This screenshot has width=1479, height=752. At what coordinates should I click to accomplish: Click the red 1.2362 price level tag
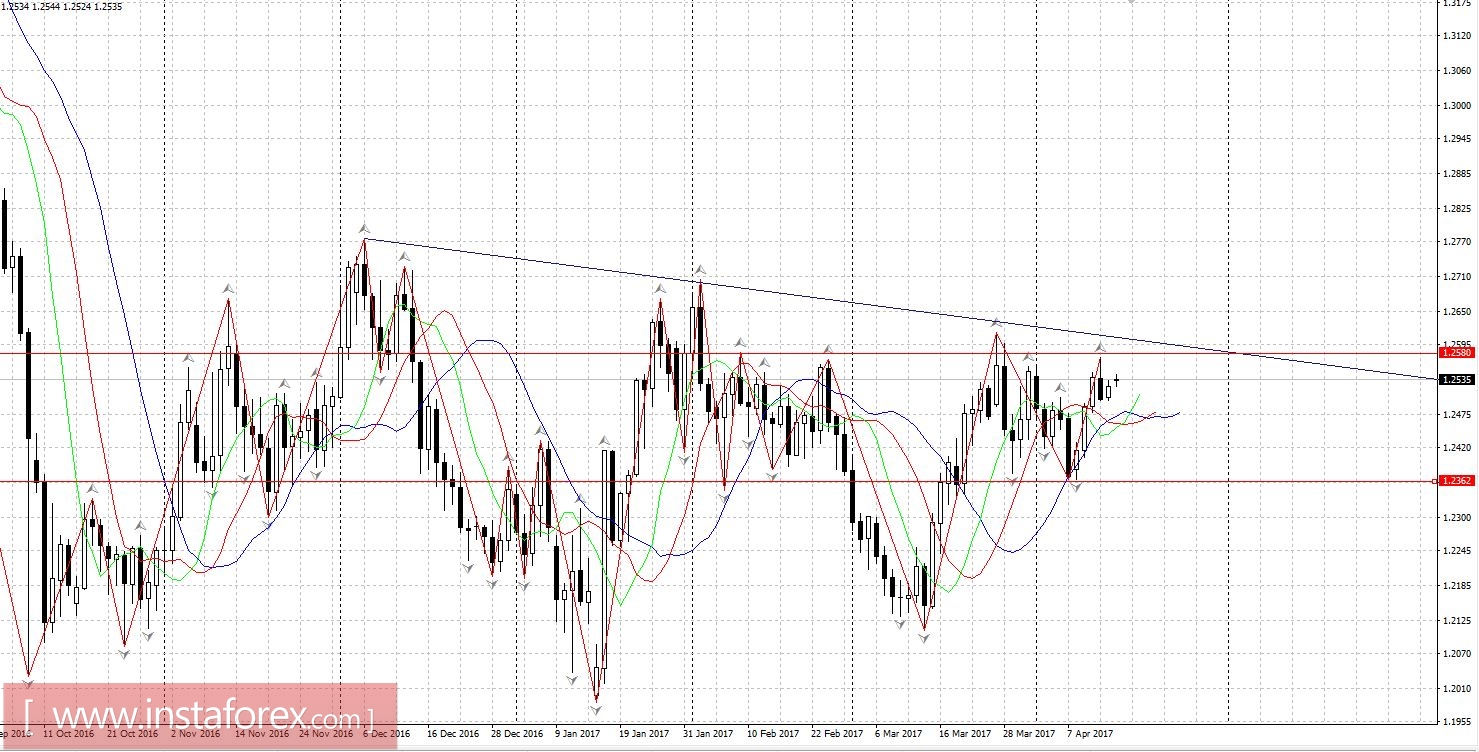coord(1455,481)
